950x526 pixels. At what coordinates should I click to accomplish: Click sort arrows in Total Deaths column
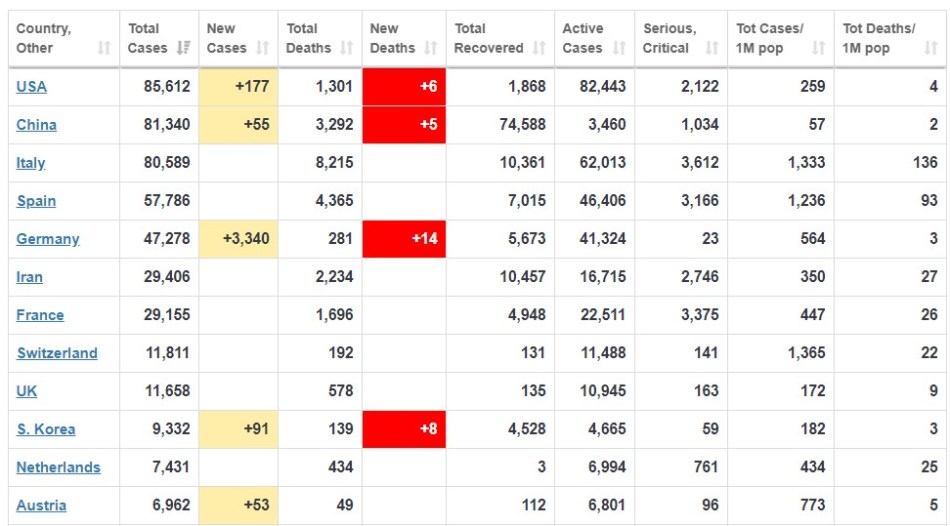[346, 48]
